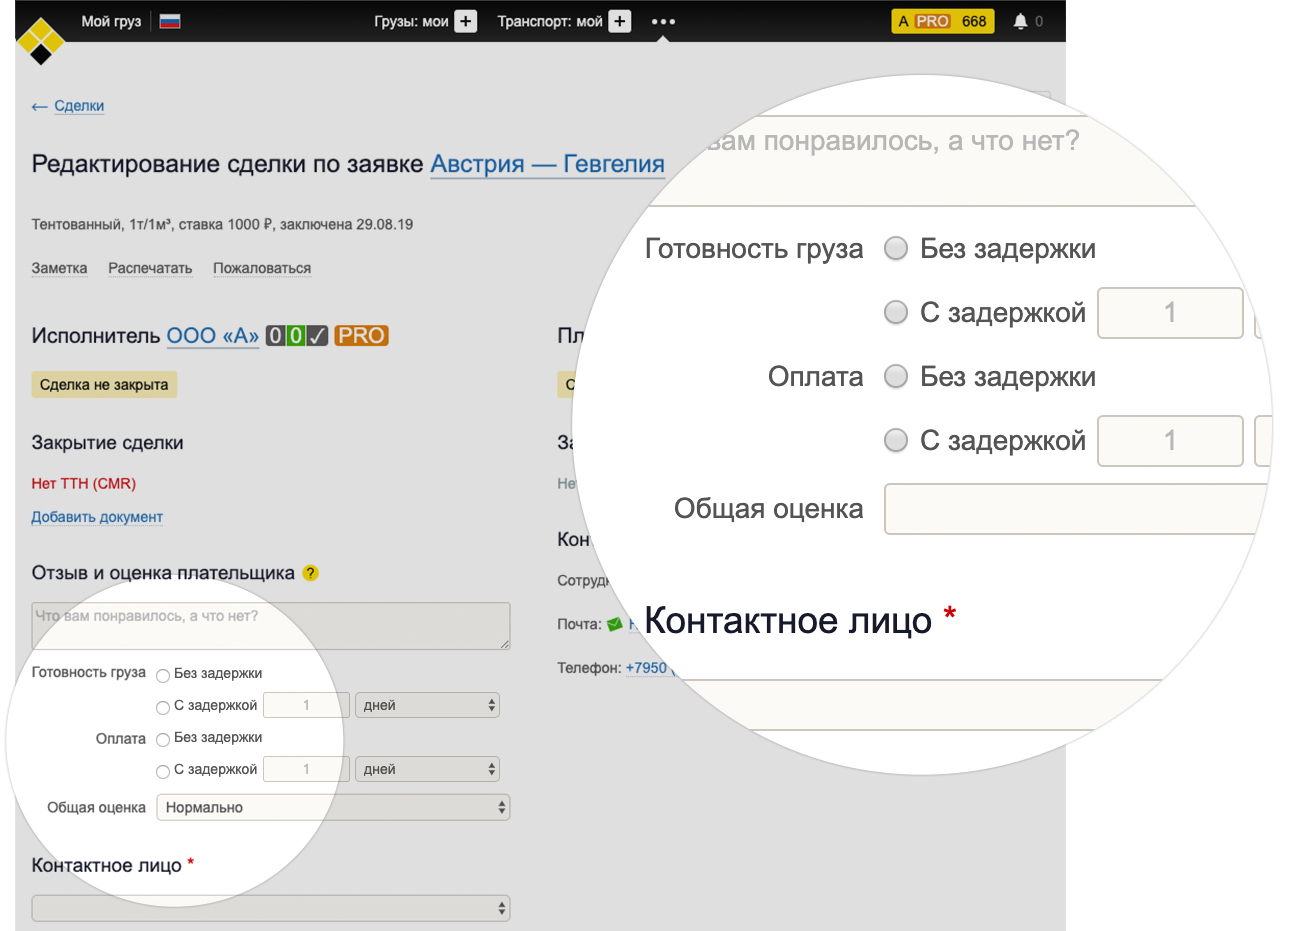Click the notification bell icon
Viewport: 1300px width, 931px height.
click(1020, 21)
